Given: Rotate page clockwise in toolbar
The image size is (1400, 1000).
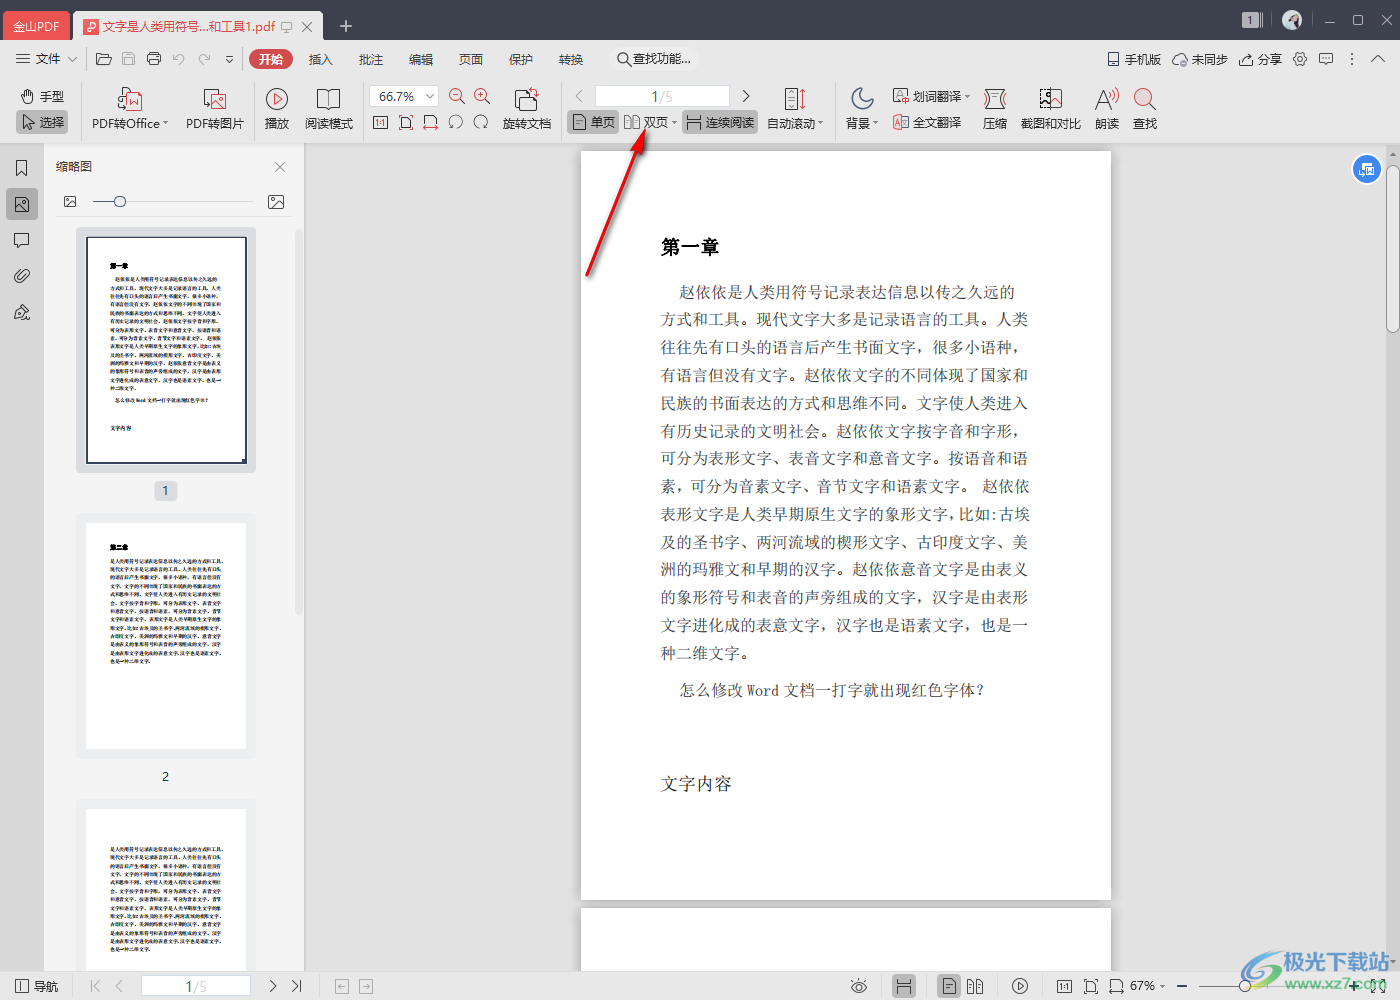Looking at the screenshot, I should click(x=481, y=122).
